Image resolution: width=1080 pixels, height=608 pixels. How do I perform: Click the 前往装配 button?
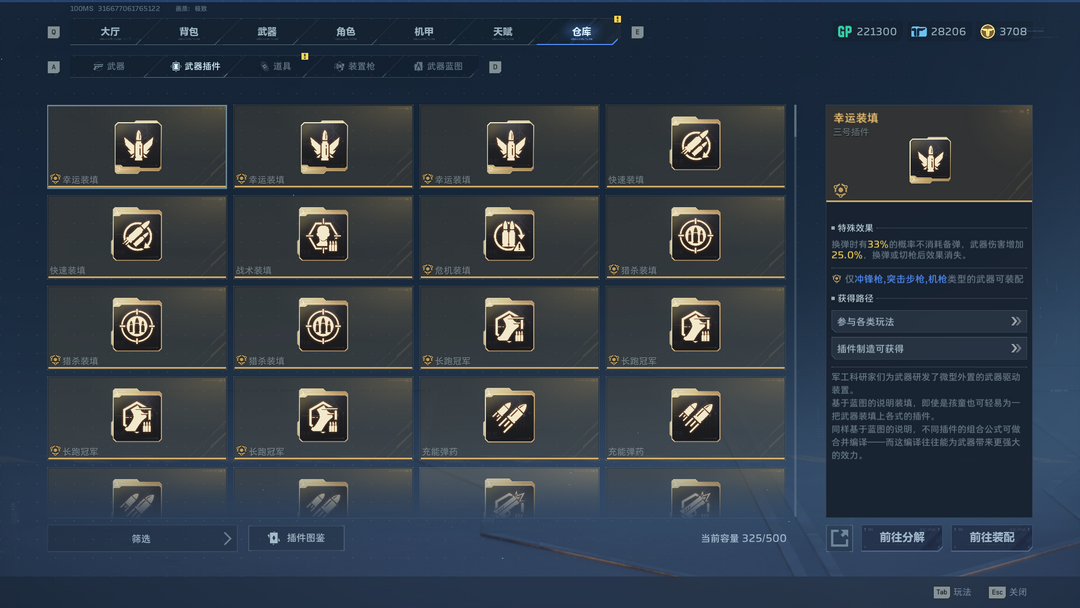pos(991,538)
